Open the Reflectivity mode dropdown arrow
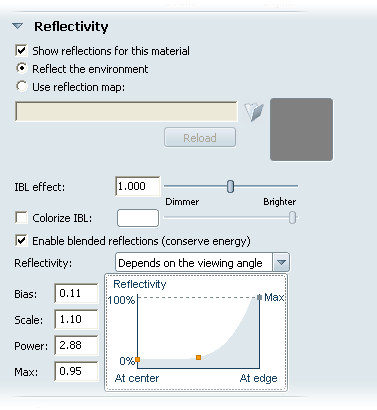 pos(281,263)
